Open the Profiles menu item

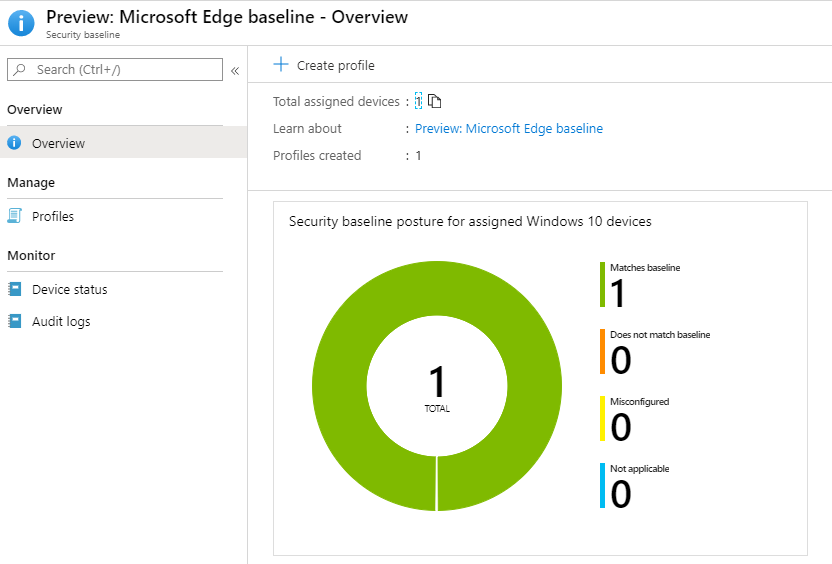click(124, 216)
